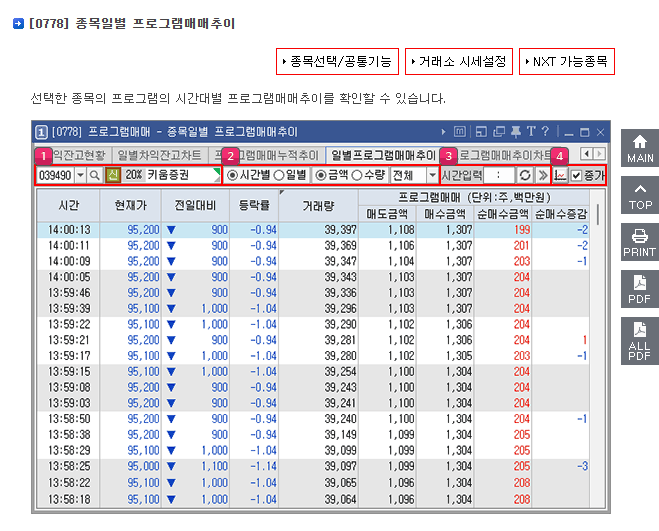The height and width of the screenshot is (531, 659).
Task: Click the magnifier stock search icon
Action: [x=95, y=175]
